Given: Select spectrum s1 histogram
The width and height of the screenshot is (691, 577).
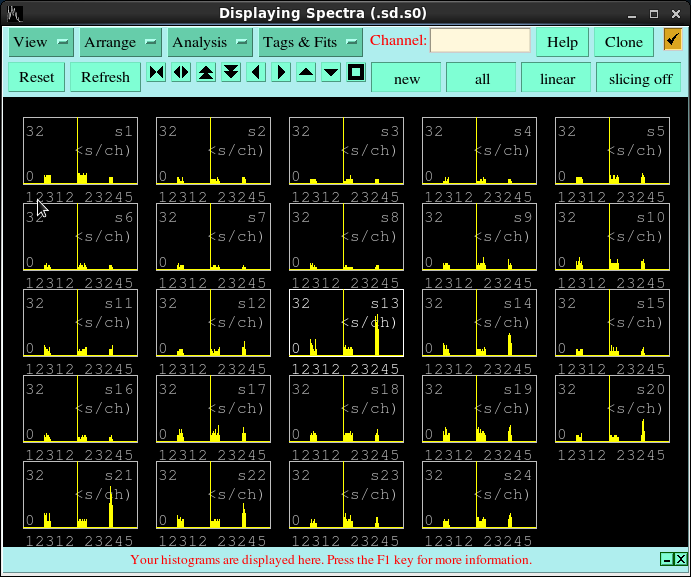Looking at the screenshot, I should coord(80,151).
